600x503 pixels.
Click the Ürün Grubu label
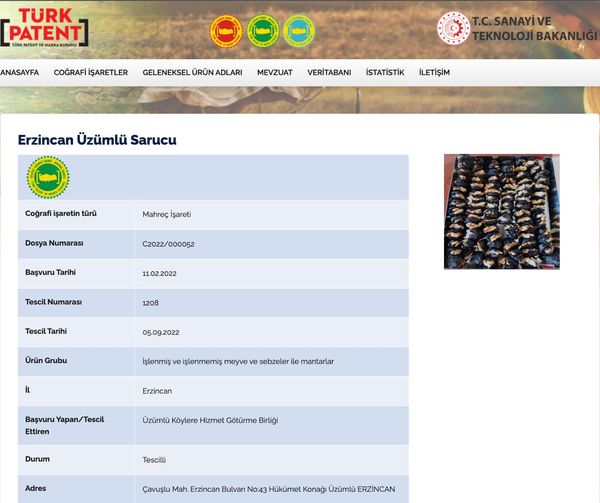(x=46, y=360)
